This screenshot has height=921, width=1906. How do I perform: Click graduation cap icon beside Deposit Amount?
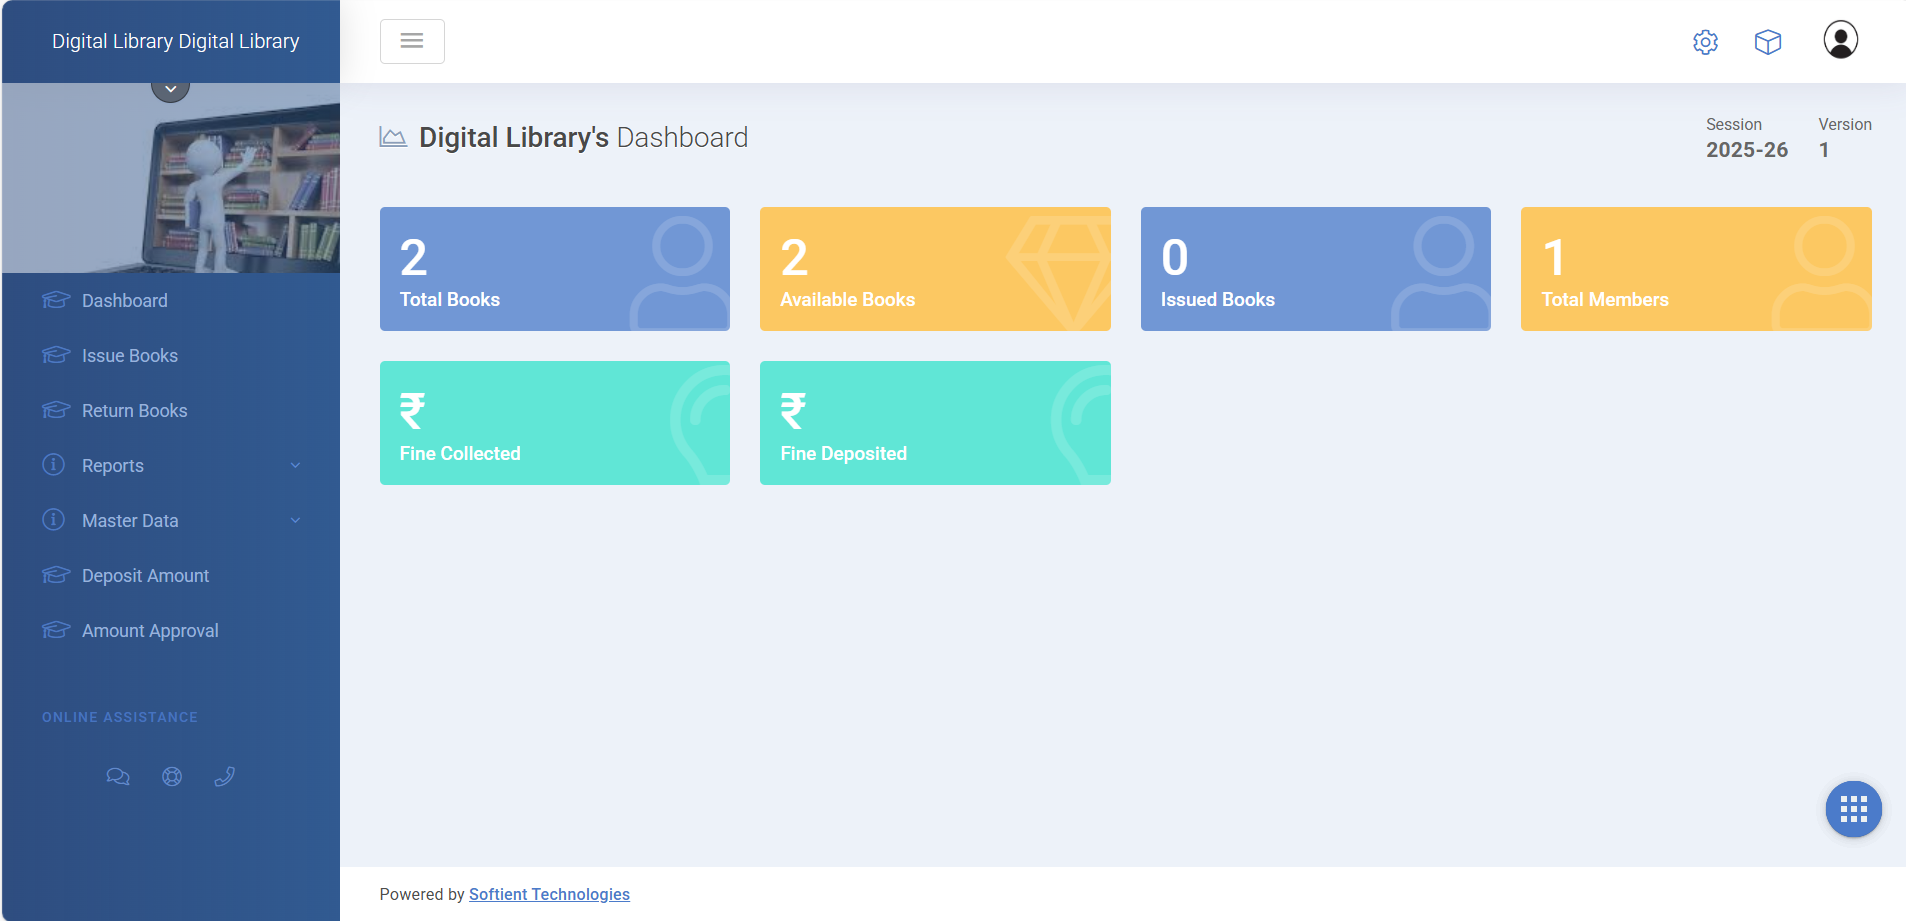point(56,575)
